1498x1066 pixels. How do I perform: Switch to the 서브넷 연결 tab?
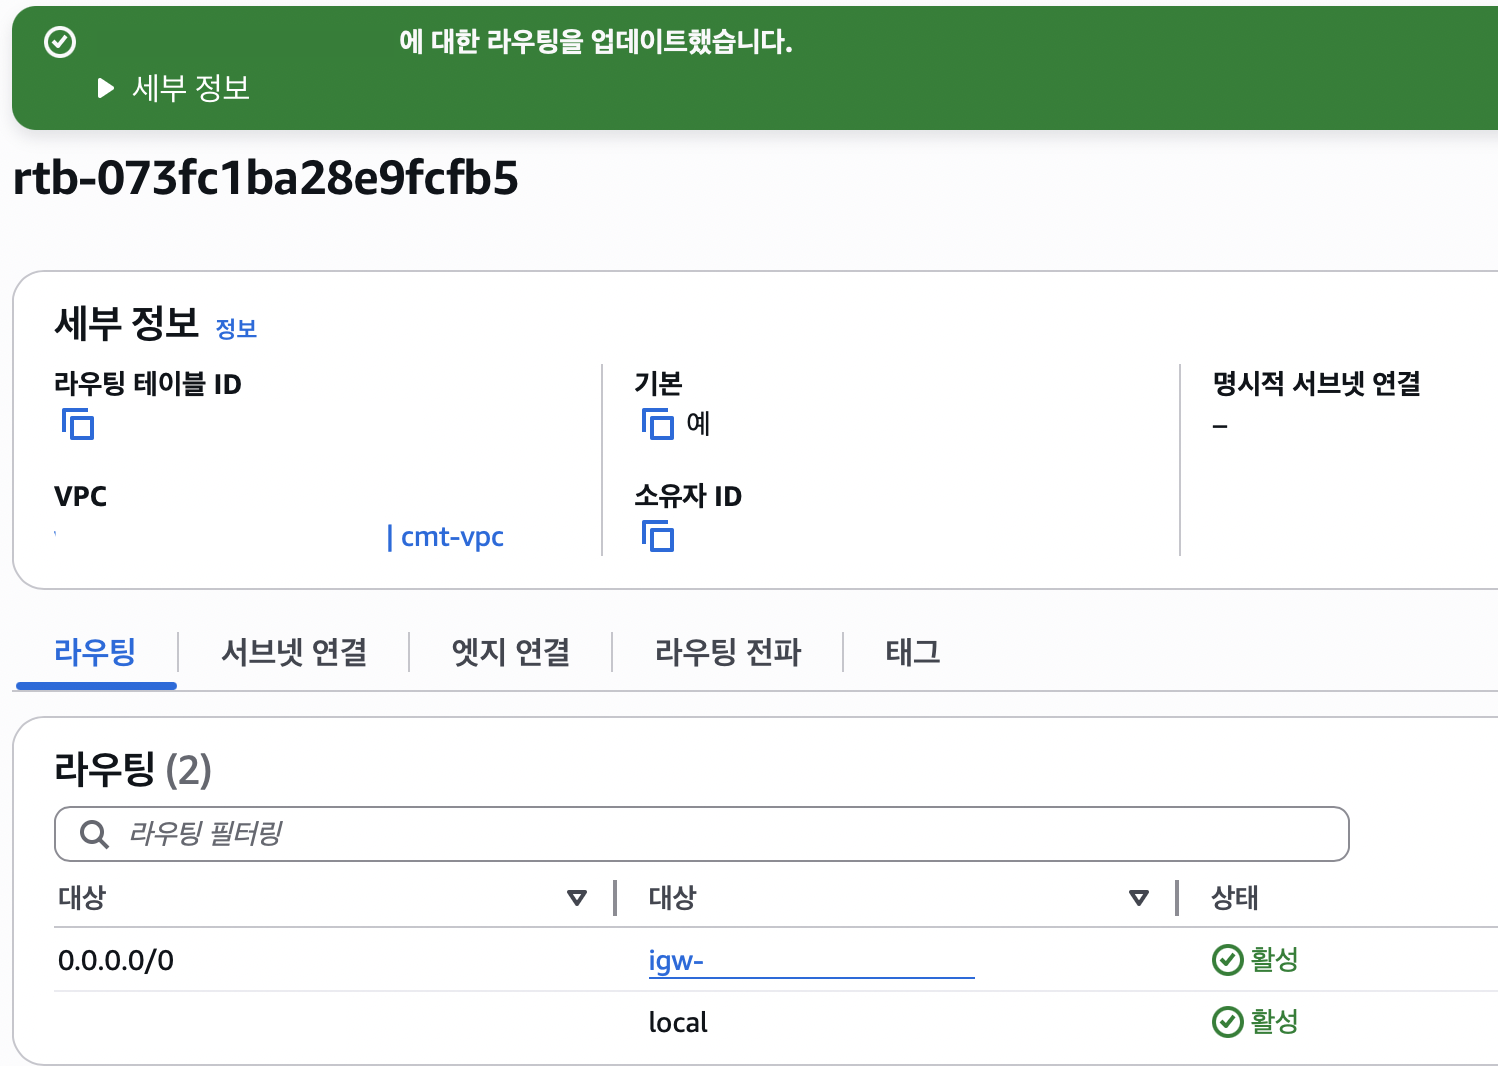tap(294, 652)
